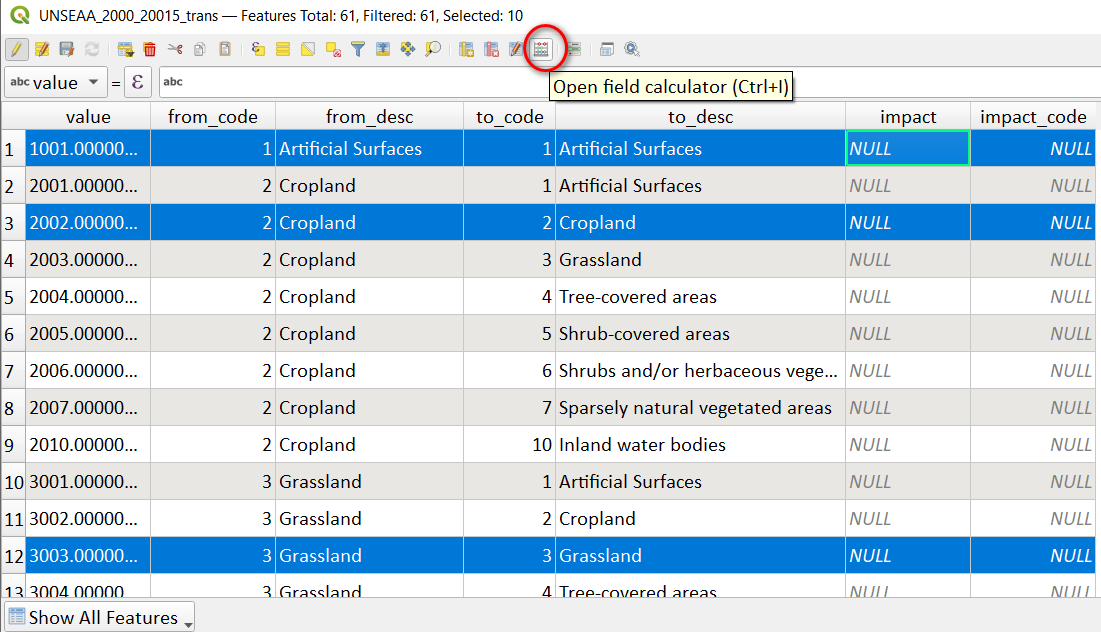Add a new feature to the table
1101x632 pixels.
(126, 49)
